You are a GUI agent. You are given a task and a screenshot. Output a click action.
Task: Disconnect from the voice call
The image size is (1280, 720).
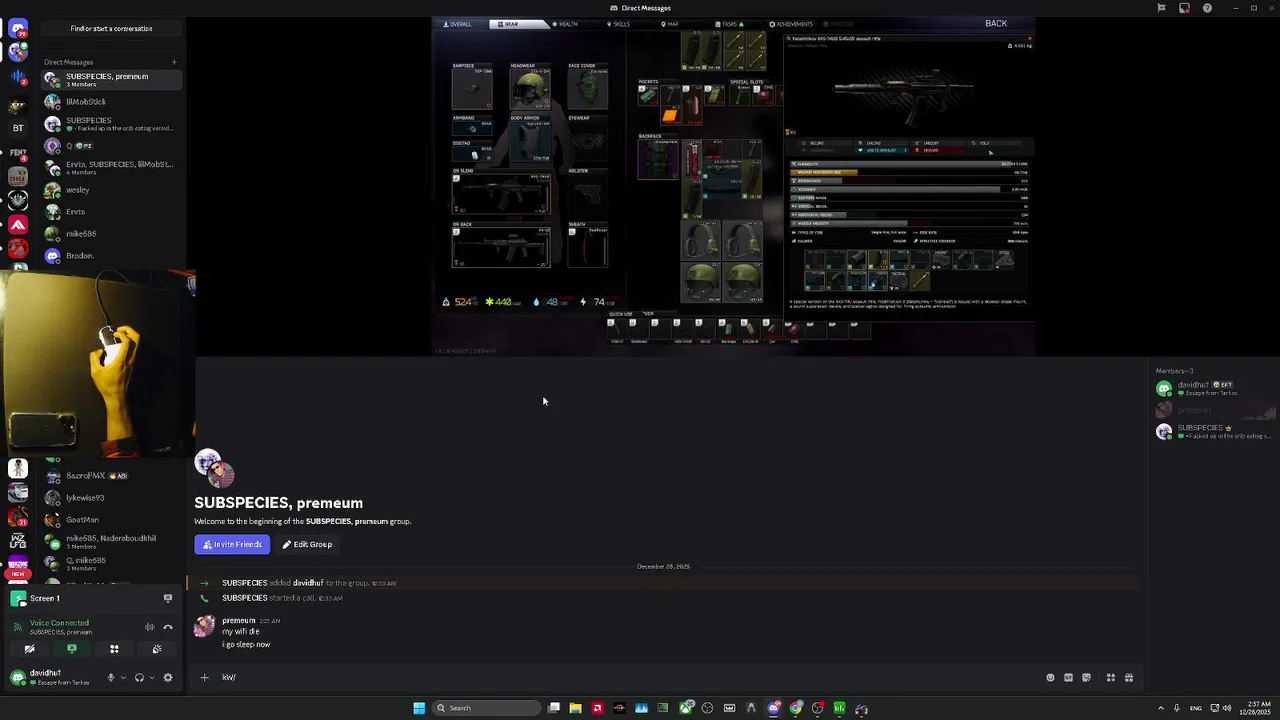click(x=168, y=627)
